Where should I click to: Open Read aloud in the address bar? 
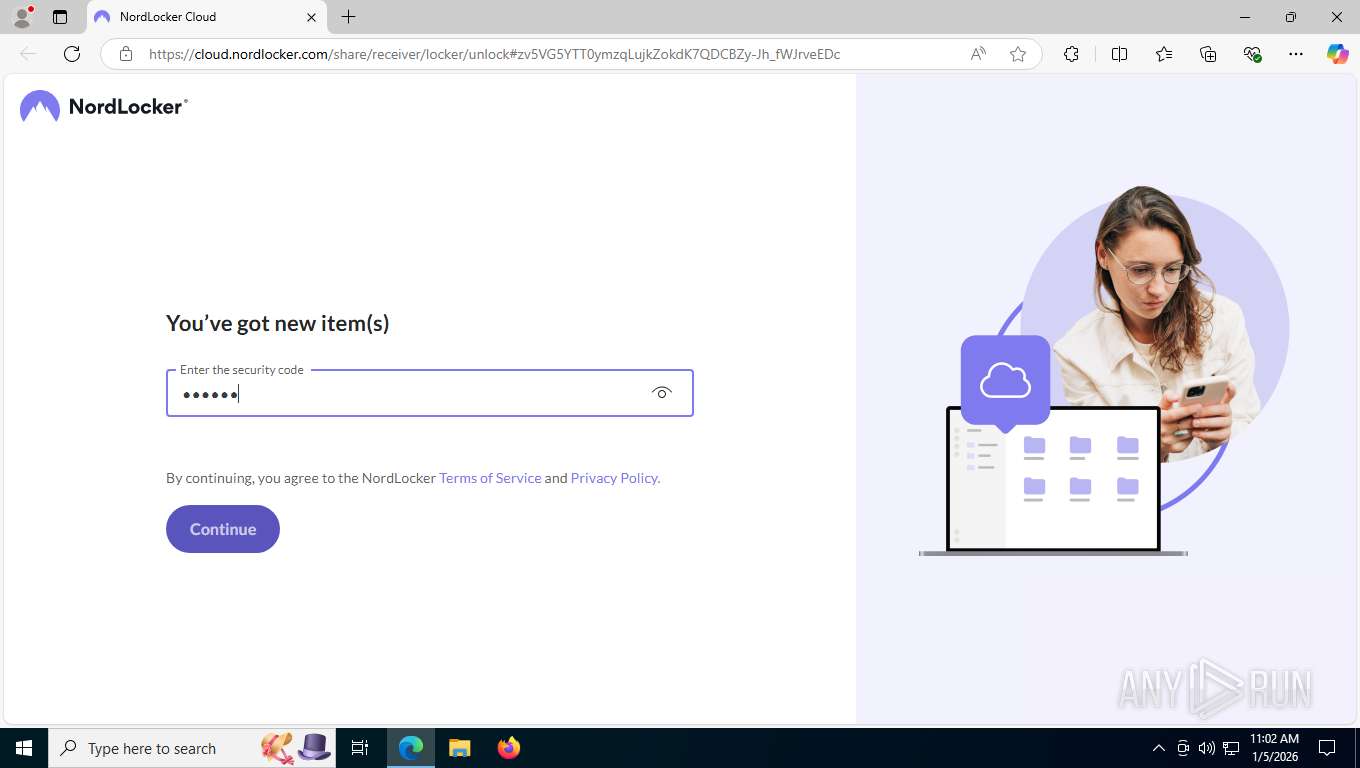[x=978, y=54]
